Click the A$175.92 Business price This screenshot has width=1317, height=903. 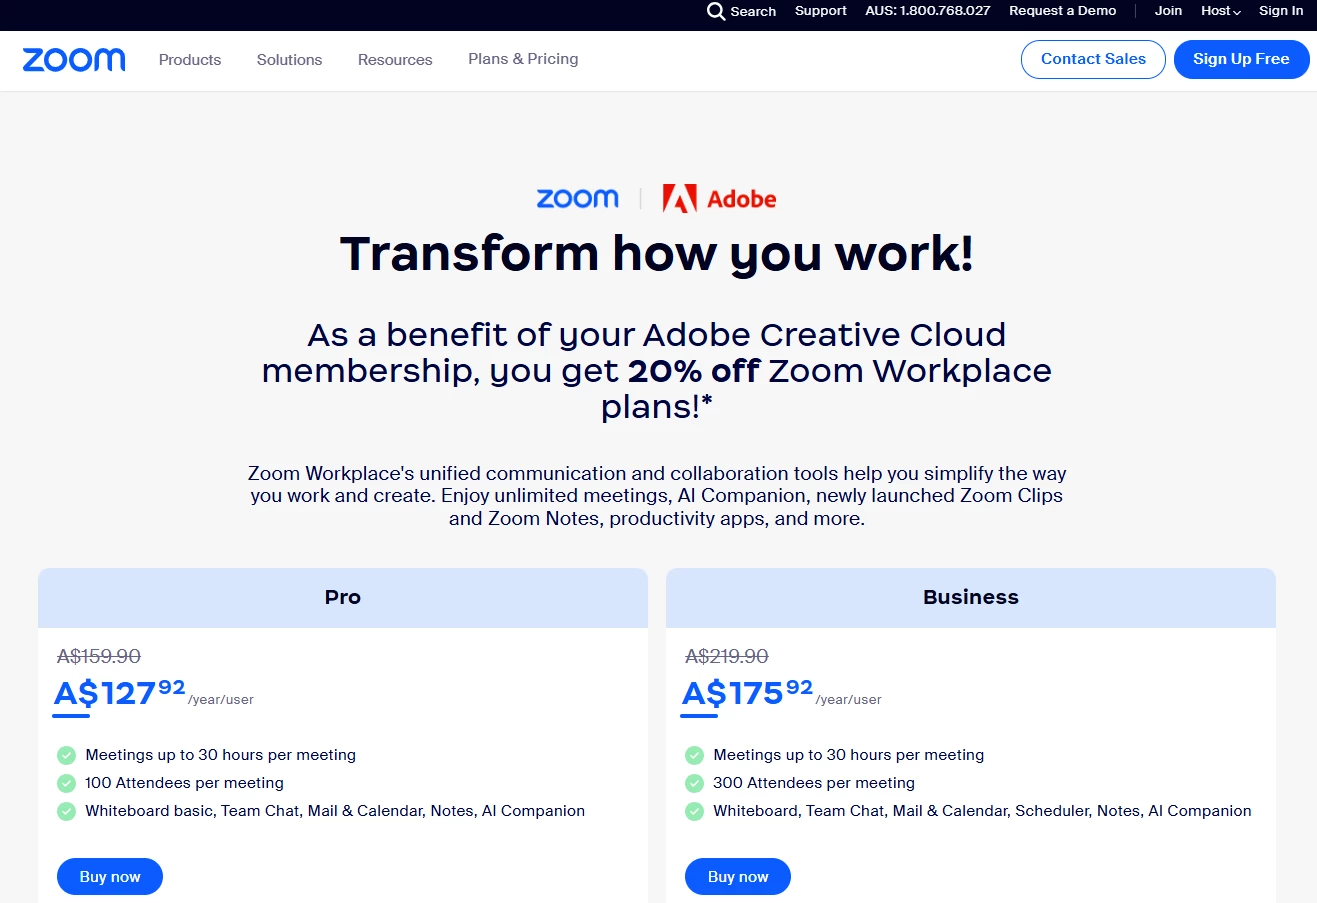coord(748,692)
